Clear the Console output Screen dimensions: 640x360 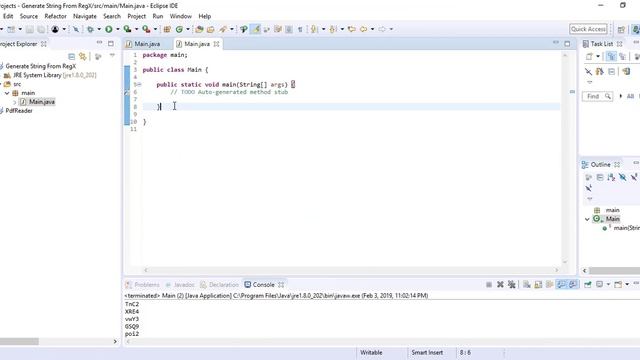pos(527,284)
